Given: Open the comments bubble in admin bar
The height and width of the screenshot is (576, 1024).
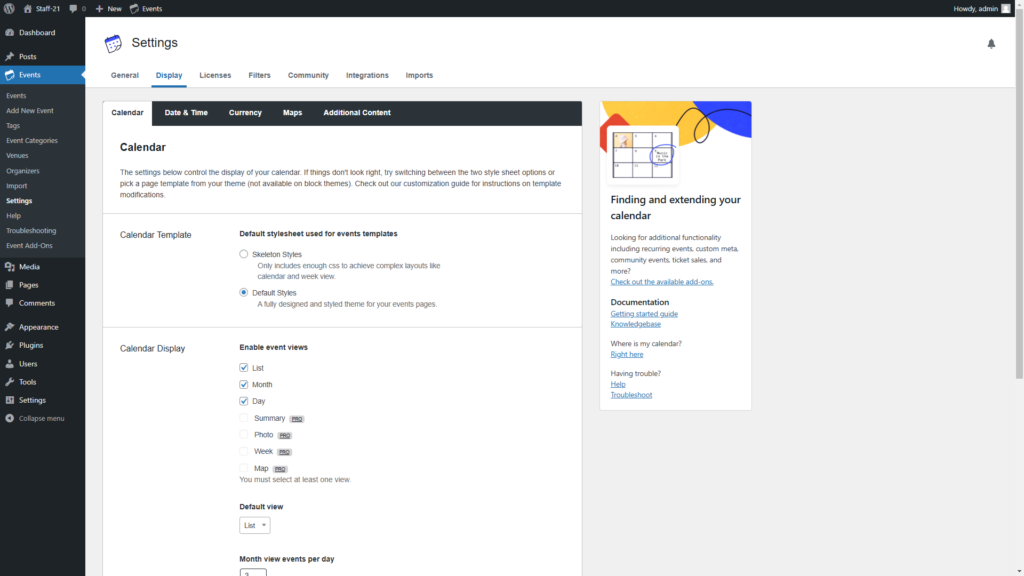Looking at the screenshot, I should [76, 8].
